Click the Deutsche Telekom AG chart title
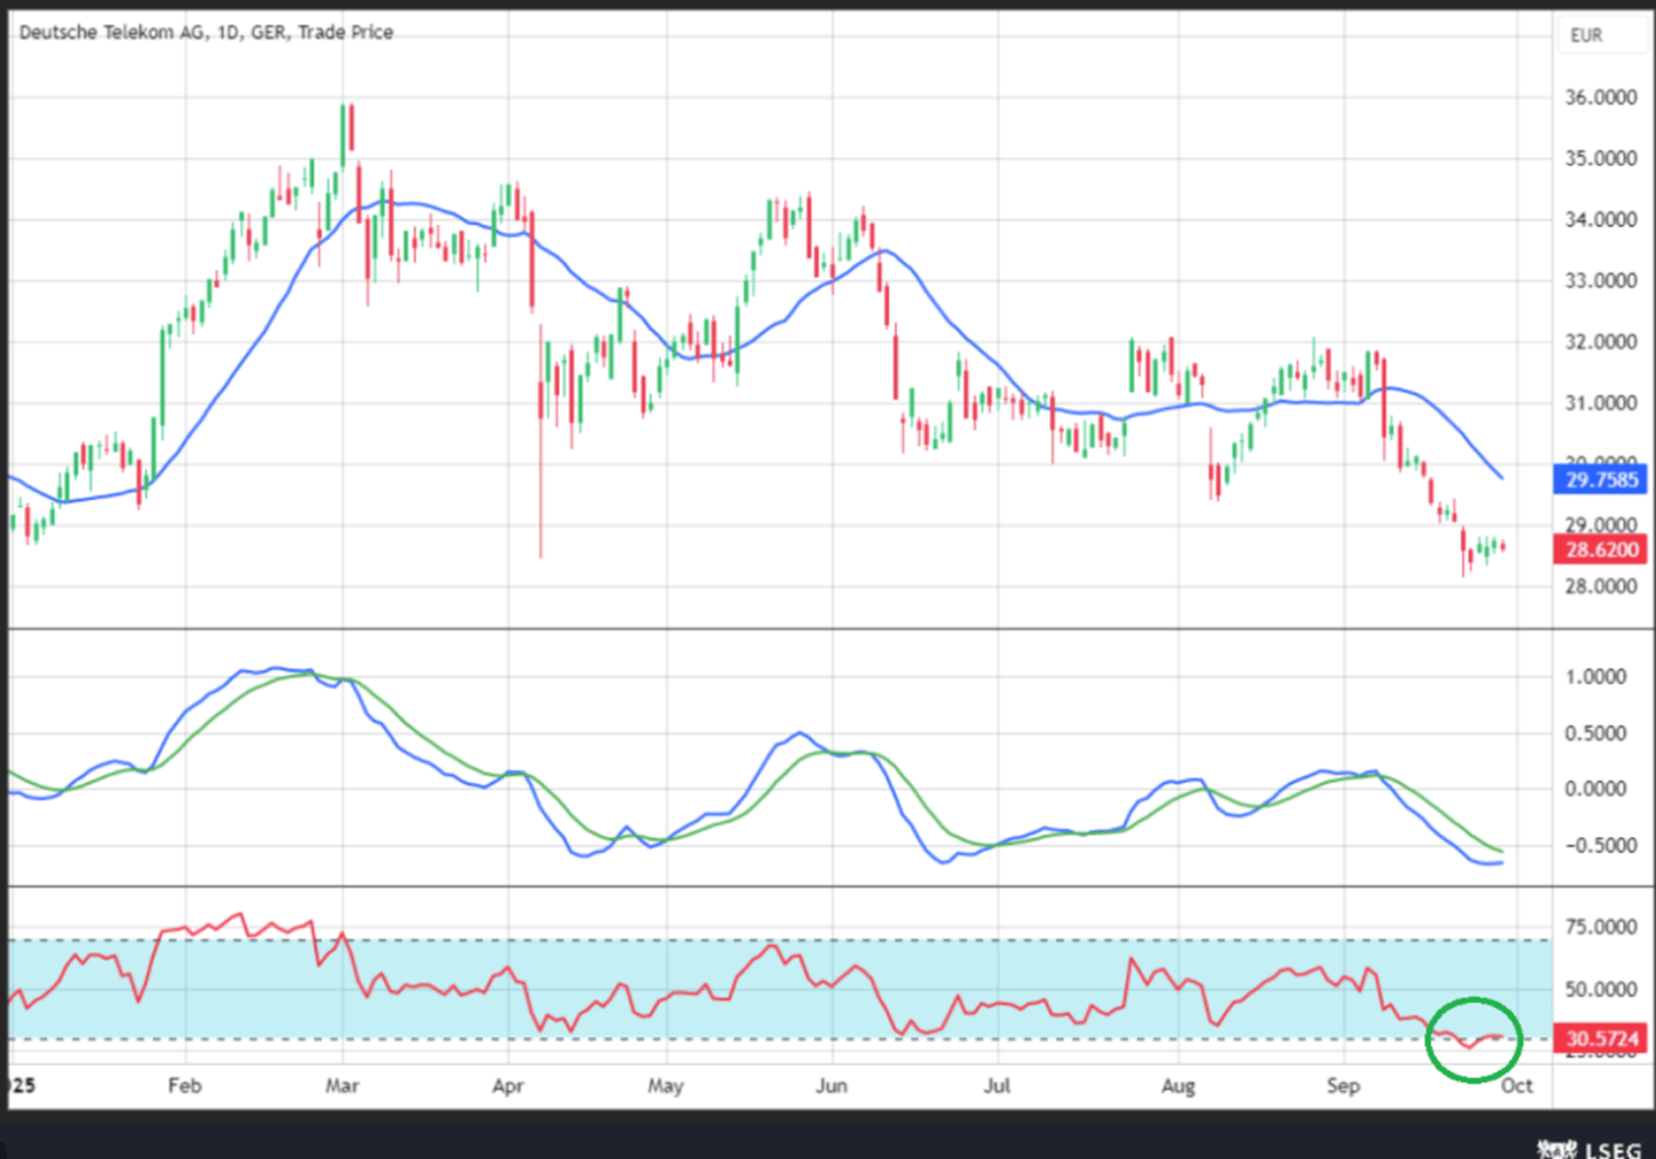The image size is (1656, 1159). tap(206, 32)
